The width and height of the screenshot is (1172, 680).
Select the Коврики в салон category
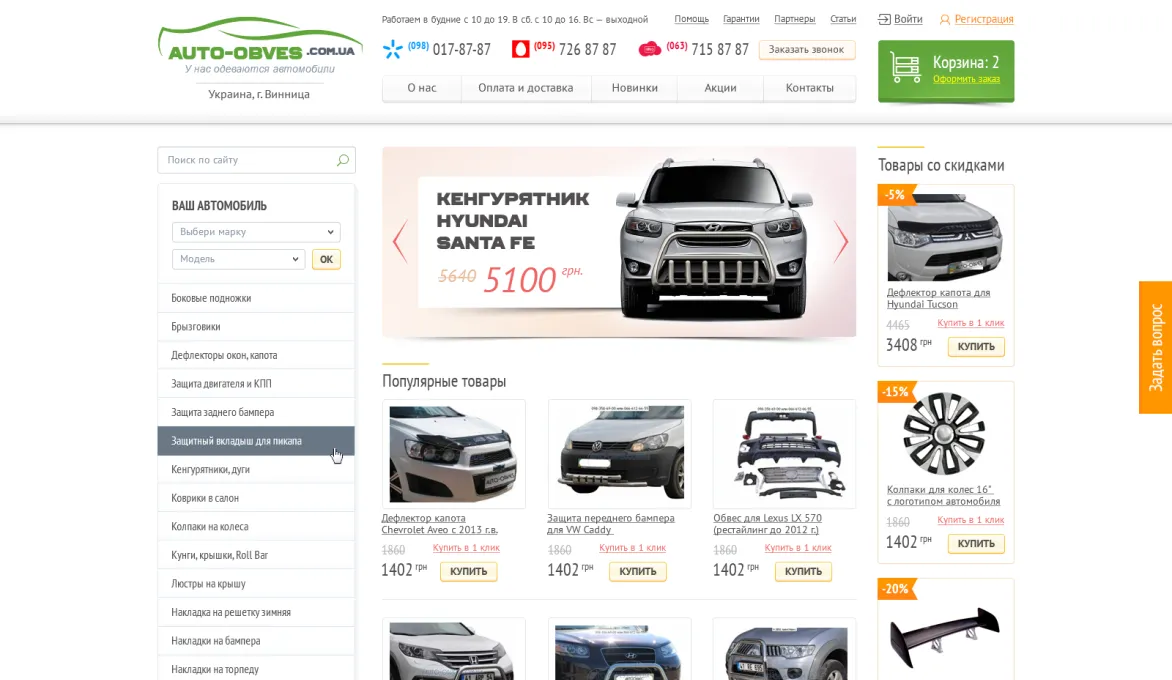(256, 498)
